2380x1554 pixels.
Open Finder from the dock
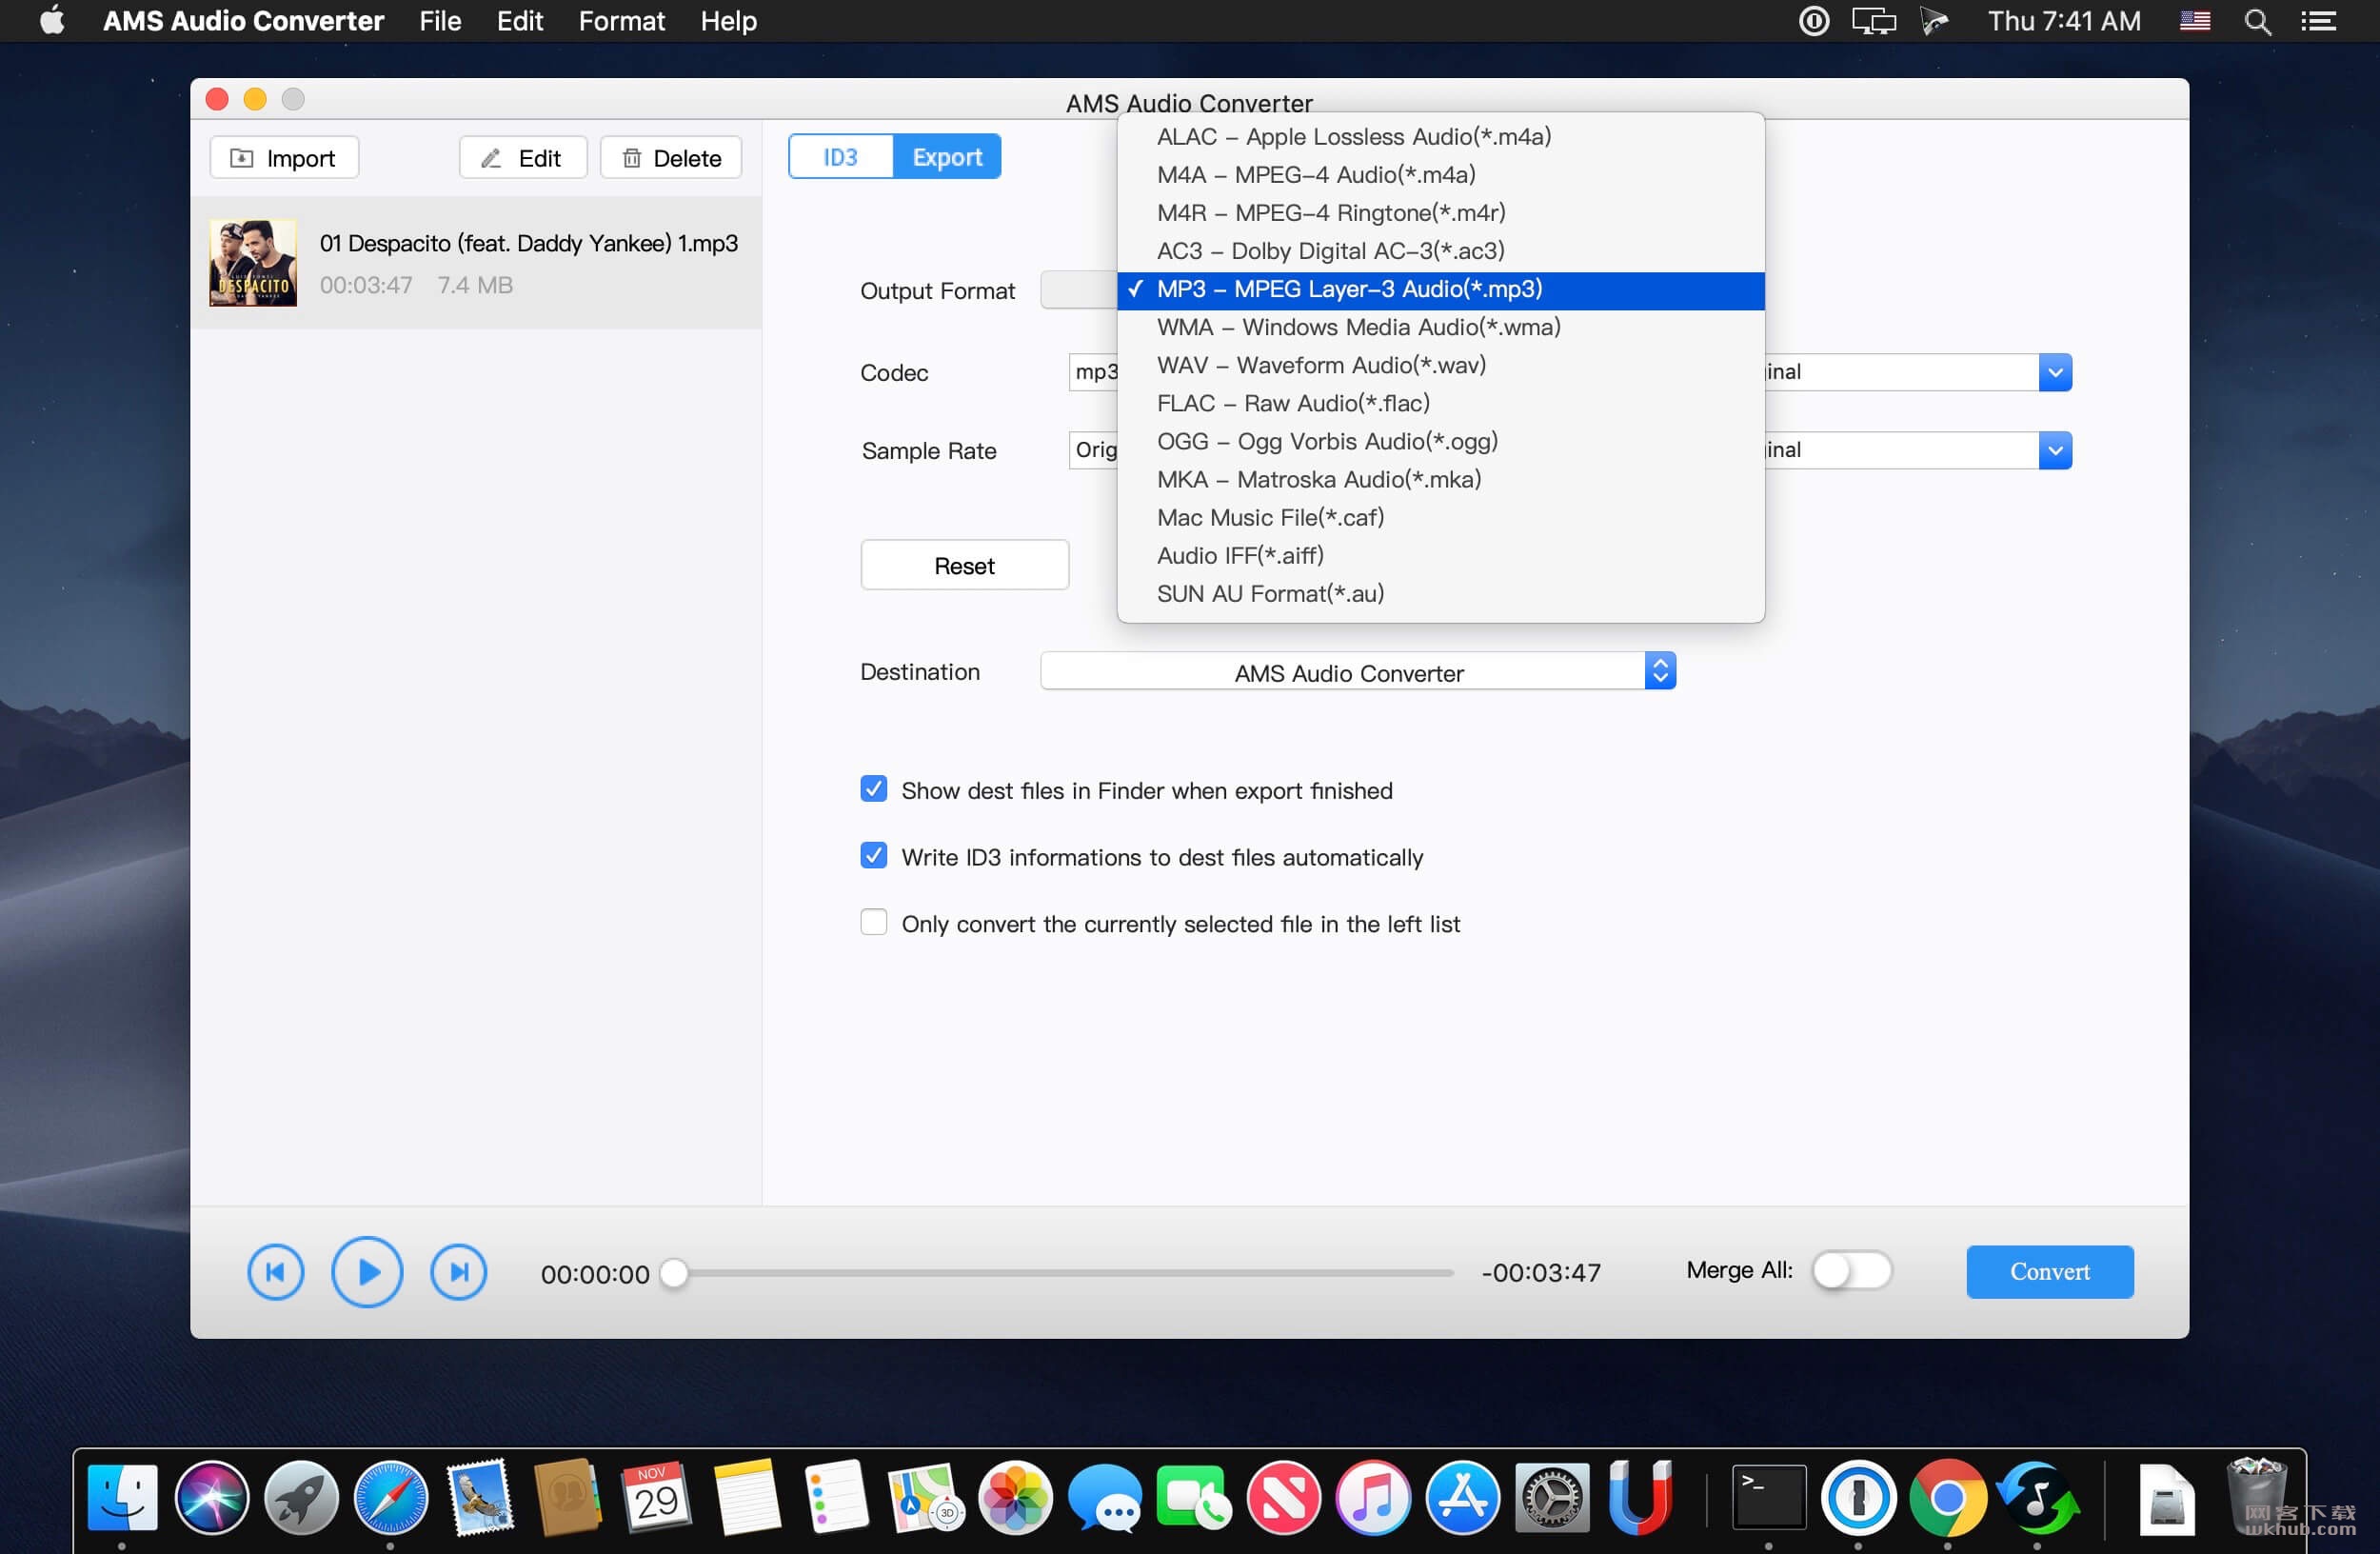(122, 1498)
